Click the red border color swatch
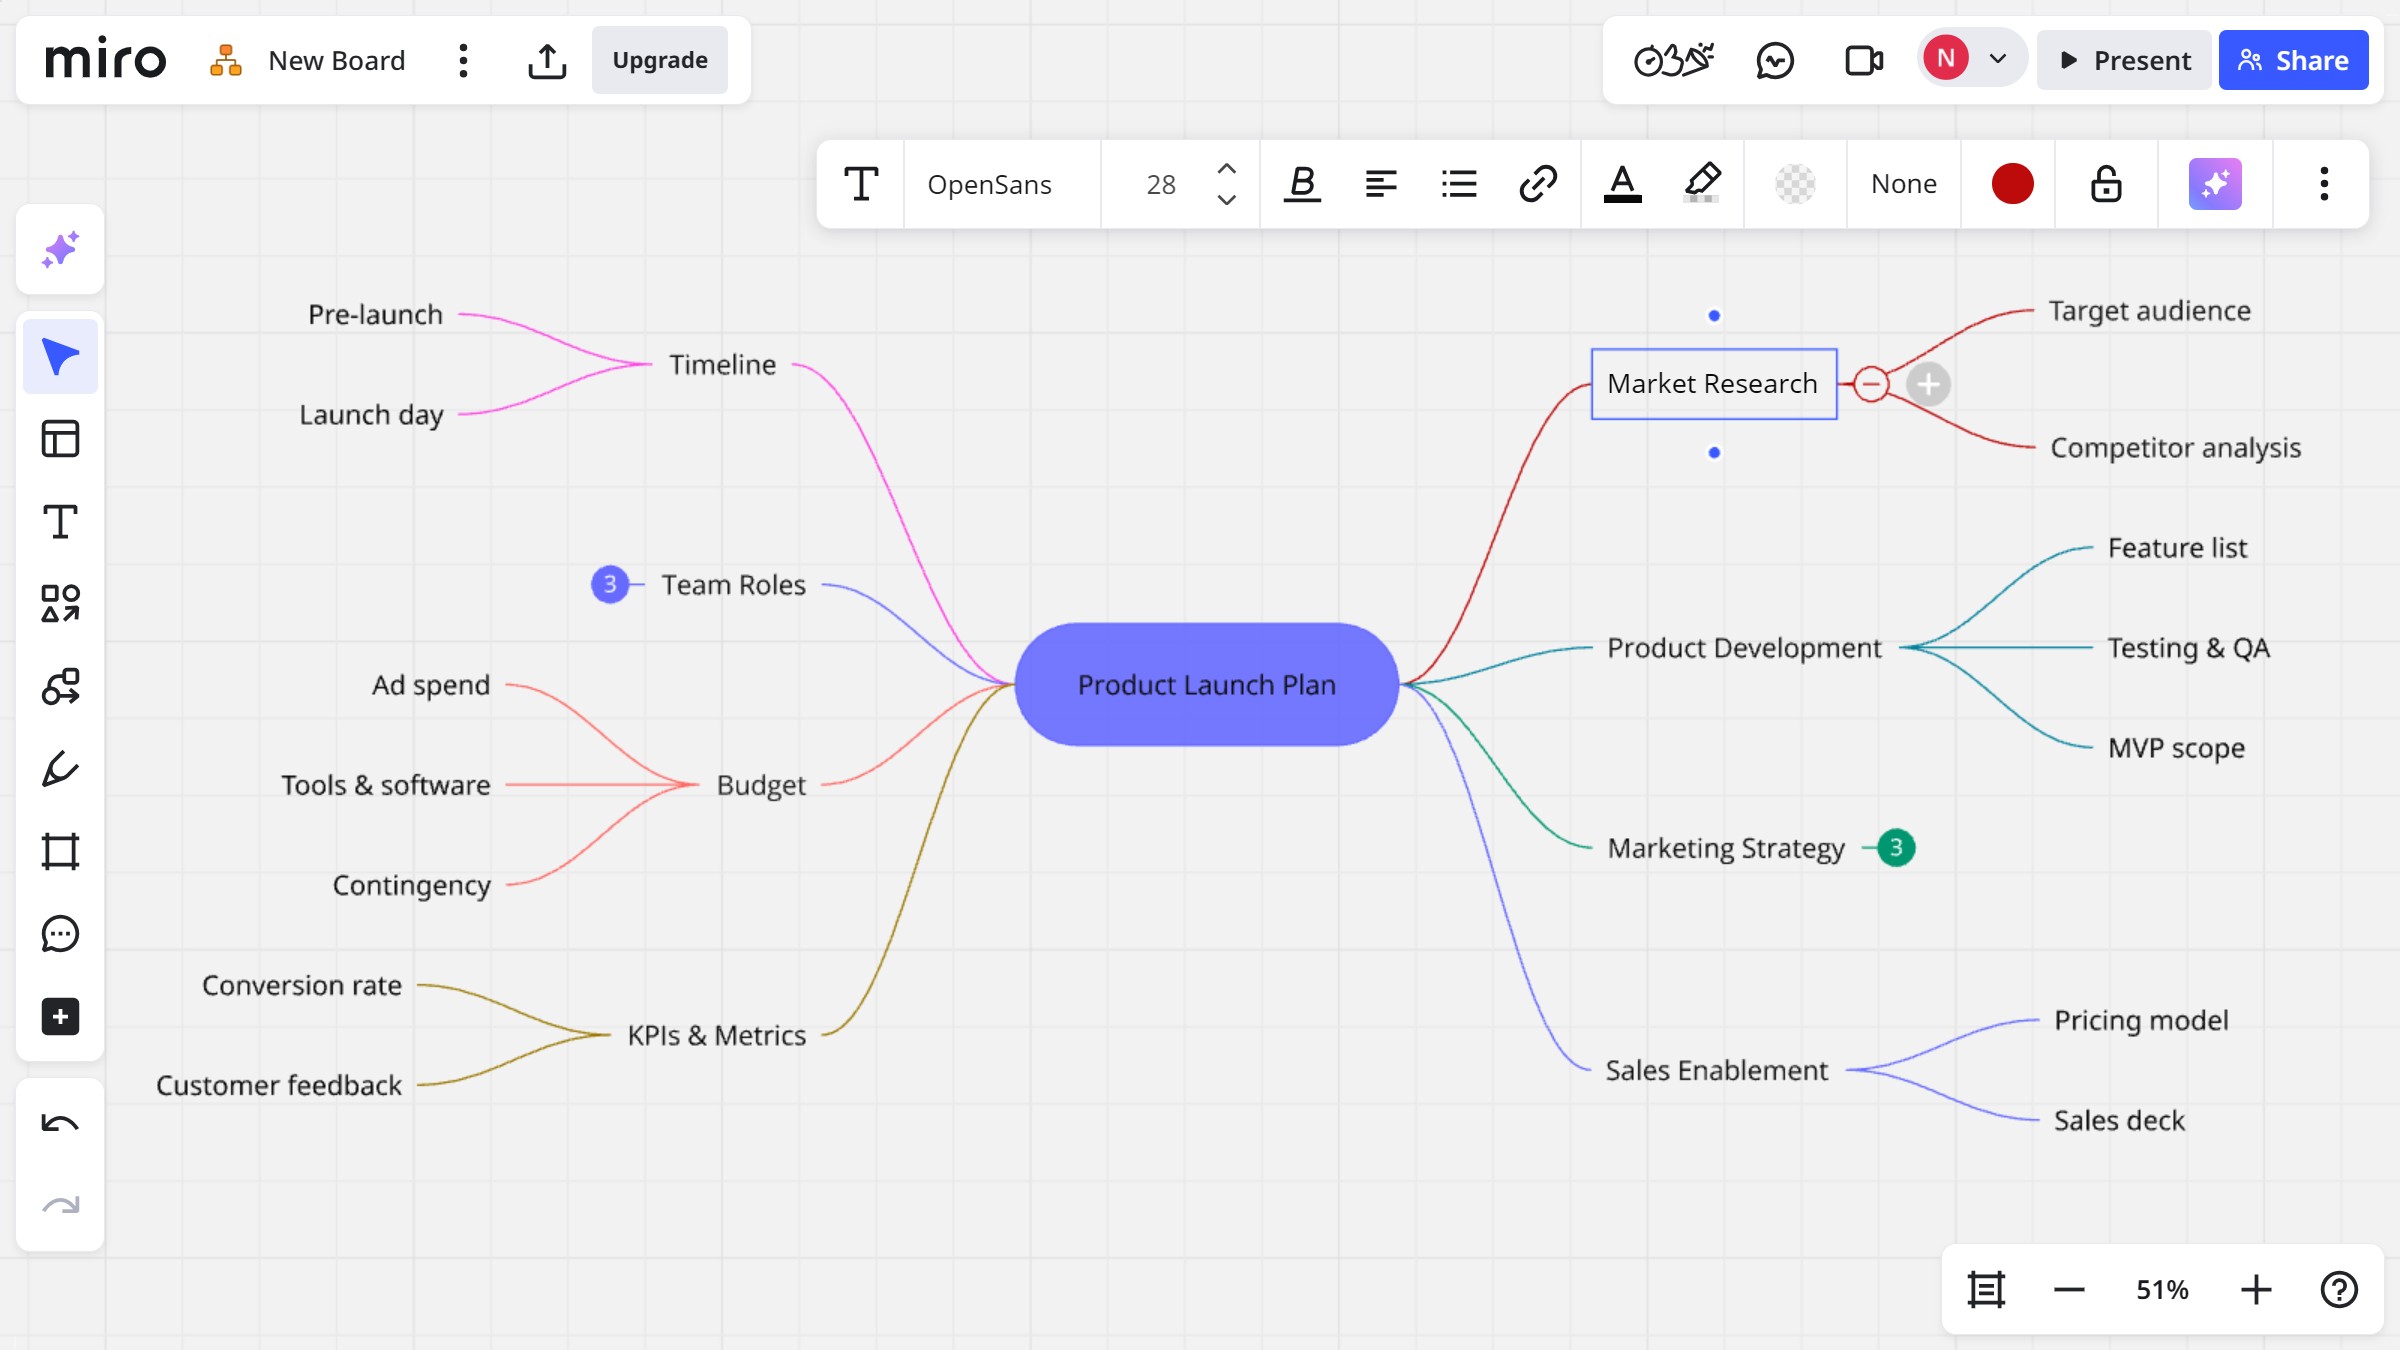Viewport: 2400px width, 1350px height. (2012, 184)
